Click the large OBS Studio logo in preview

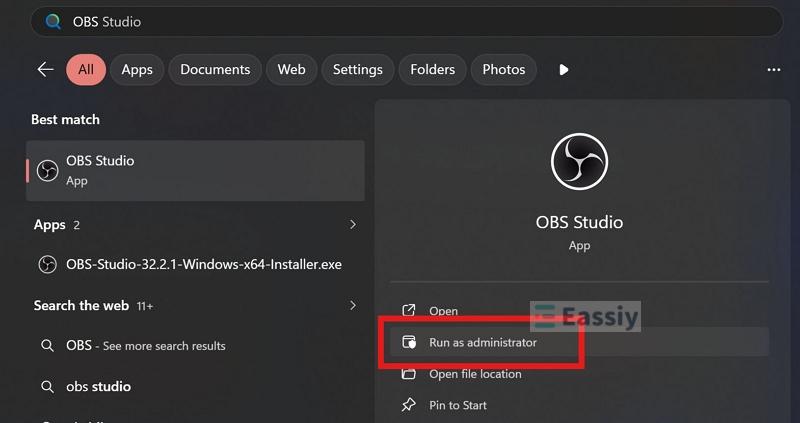[579, 161]
